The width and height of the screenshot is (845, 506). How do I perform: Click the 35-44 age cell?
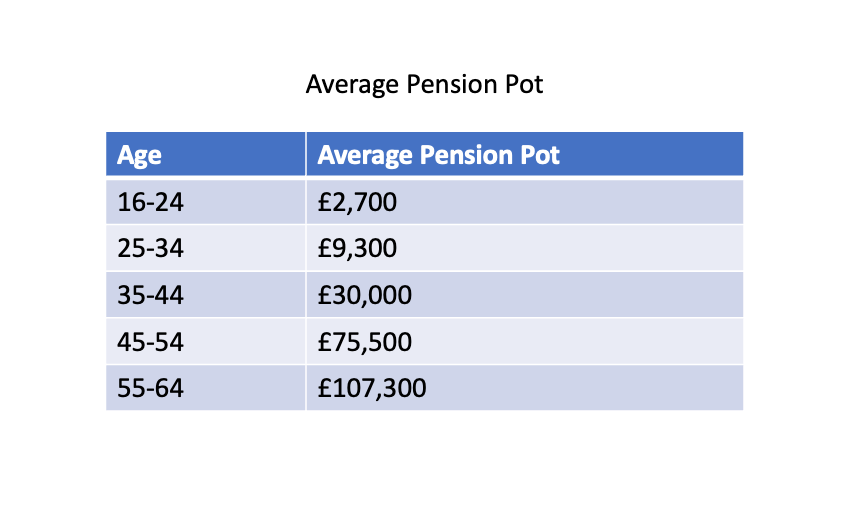206,295
